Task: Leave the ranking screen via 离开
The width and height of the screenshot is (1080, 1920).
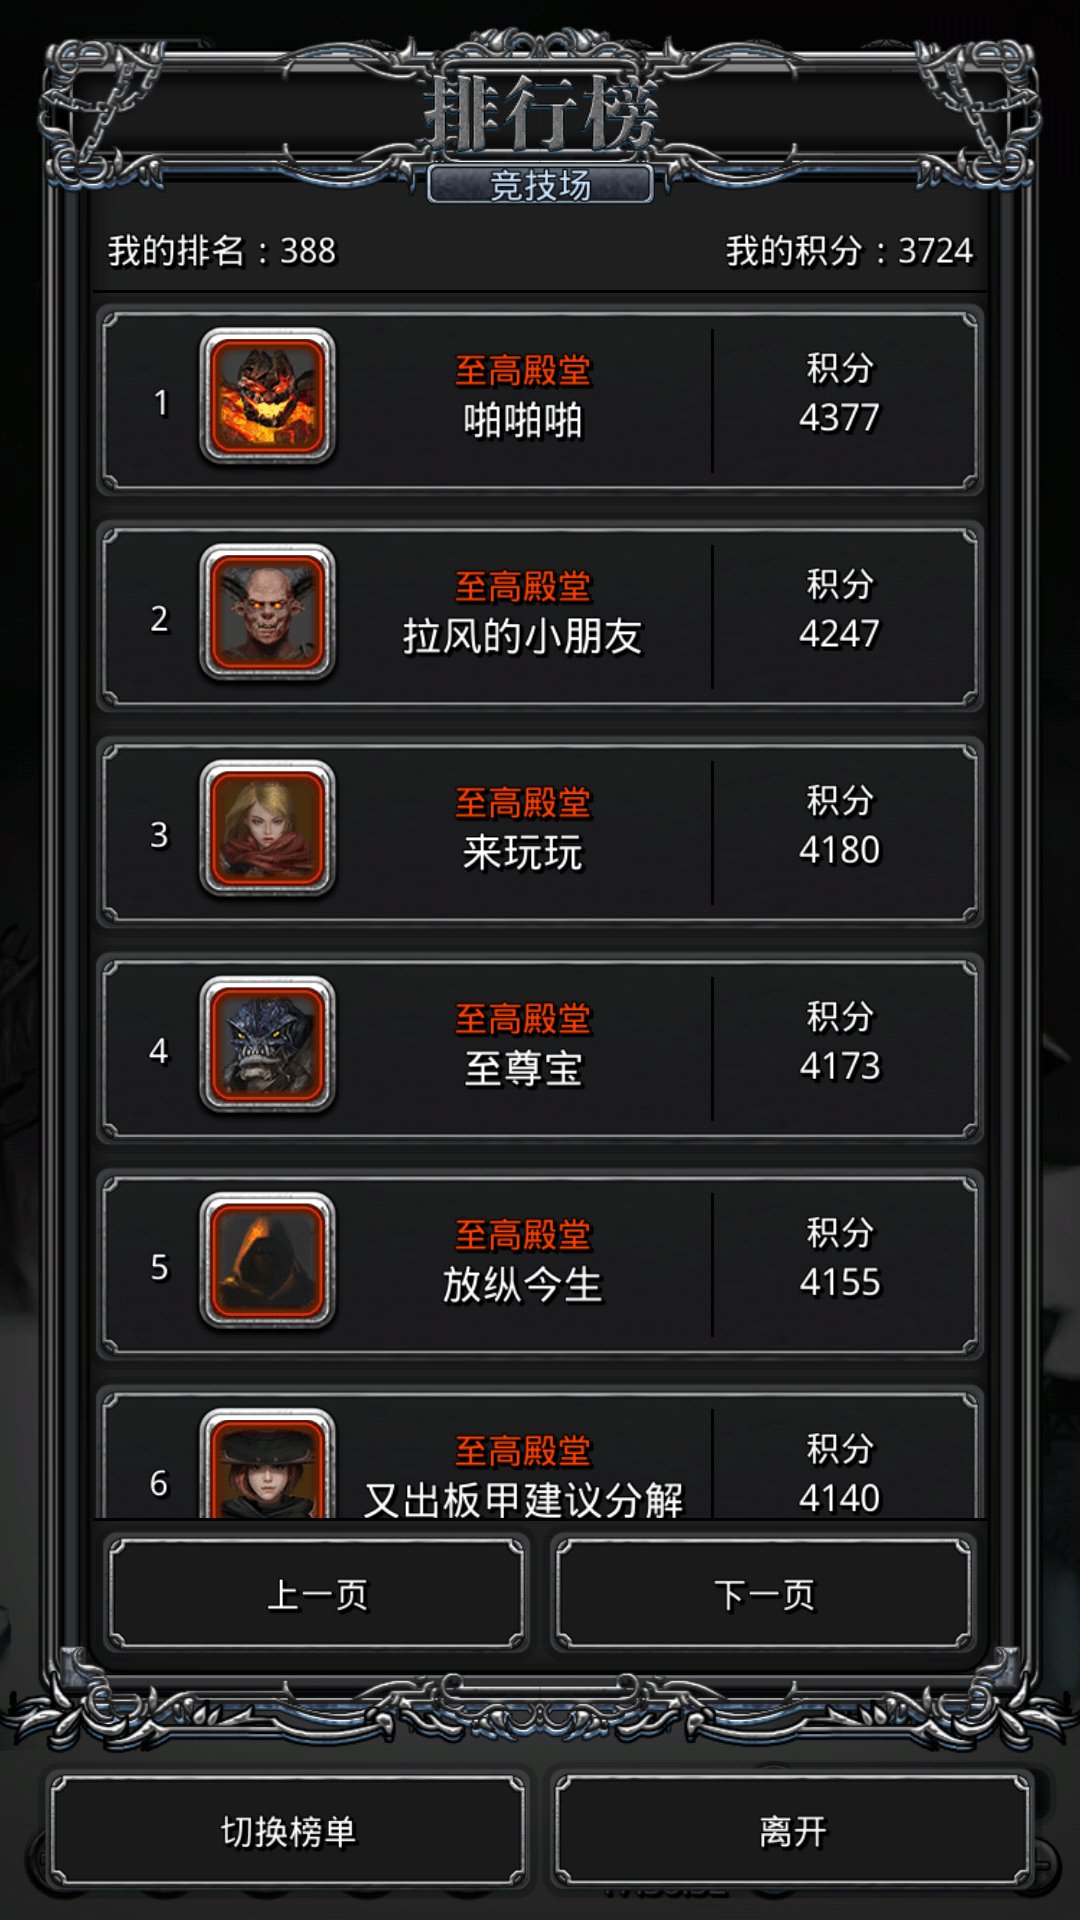Action: tap(793, 1832)
